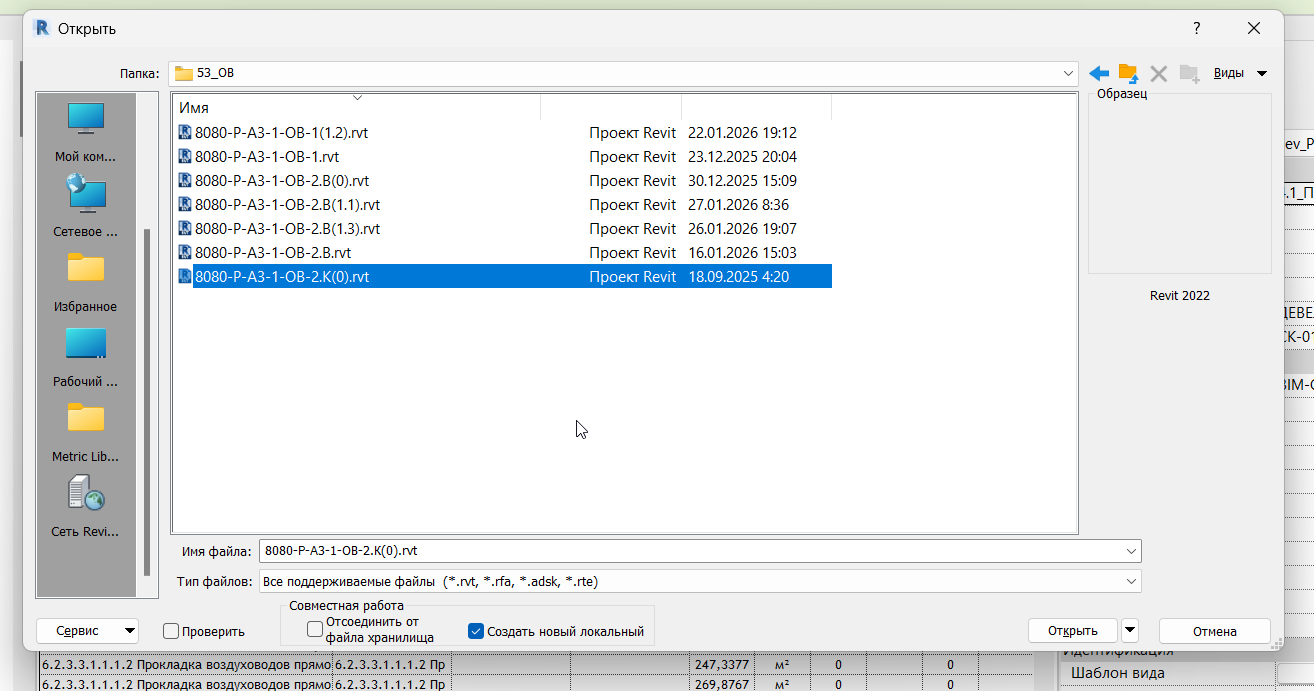This screenshot has height=691, width=1314.
Task: Click date 27.01.2026 8:36
Action: pos(738,204)
